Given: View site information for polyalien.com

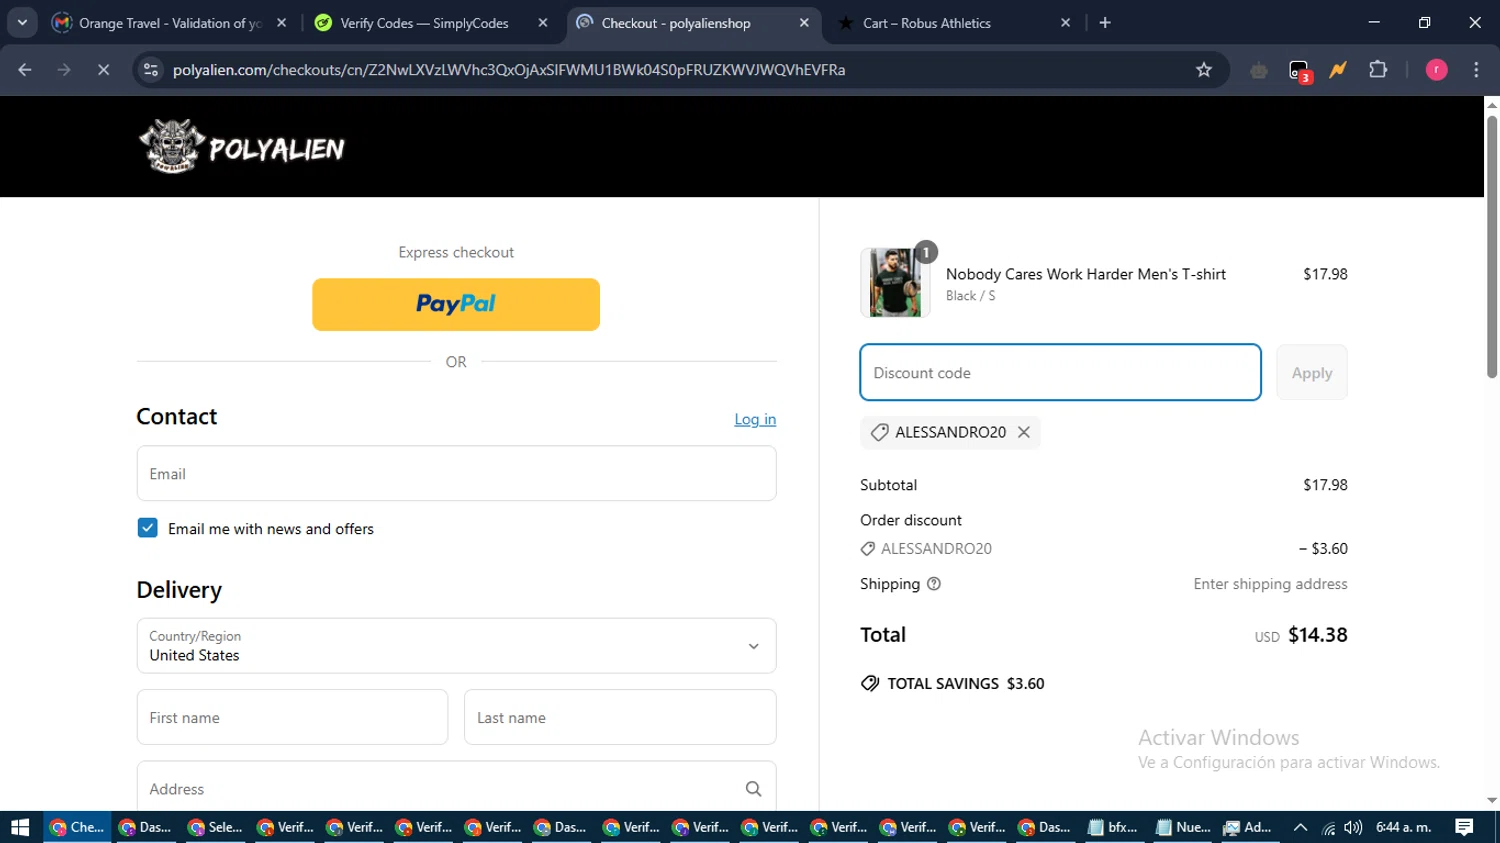Looking at the screenshot, I should 151,70.
